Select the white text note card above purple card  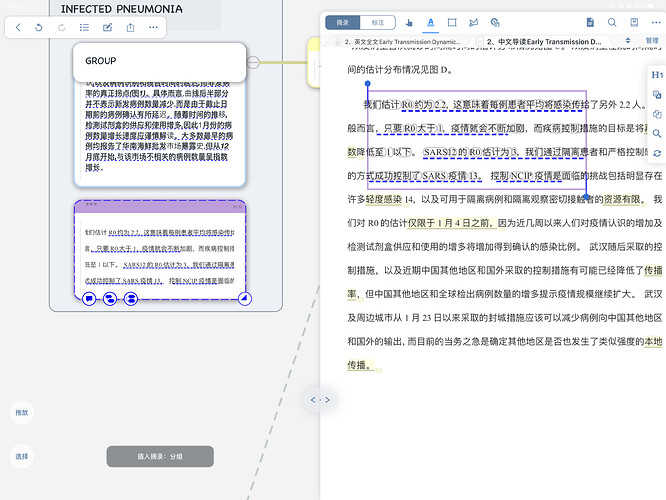click(x=160, y=133)
